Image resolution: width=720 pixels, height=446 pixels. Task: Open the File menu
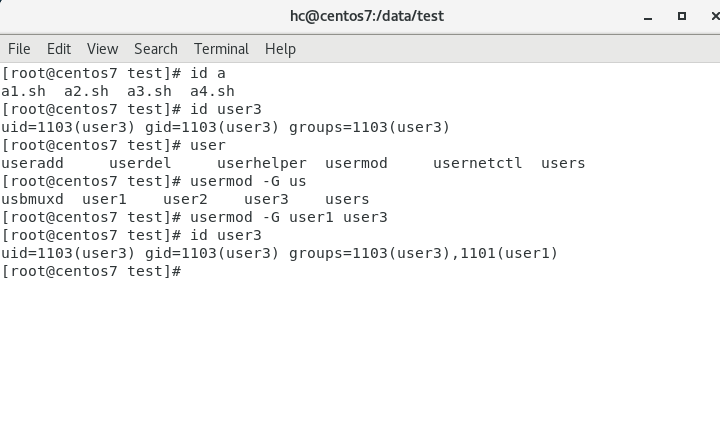19,49
